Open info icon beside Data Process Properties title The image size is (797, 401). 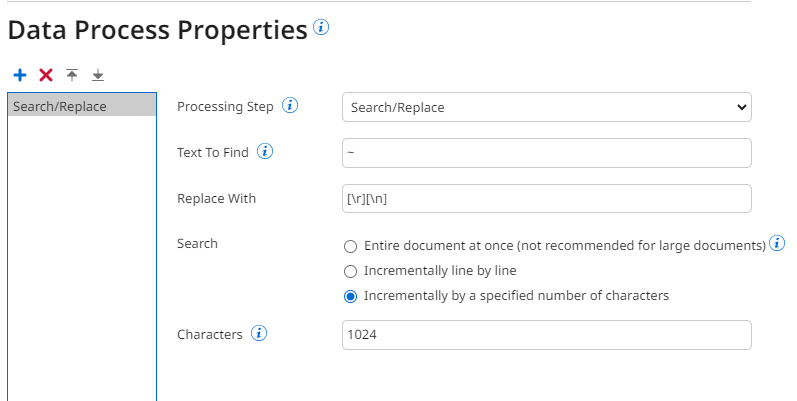(321, 27)
